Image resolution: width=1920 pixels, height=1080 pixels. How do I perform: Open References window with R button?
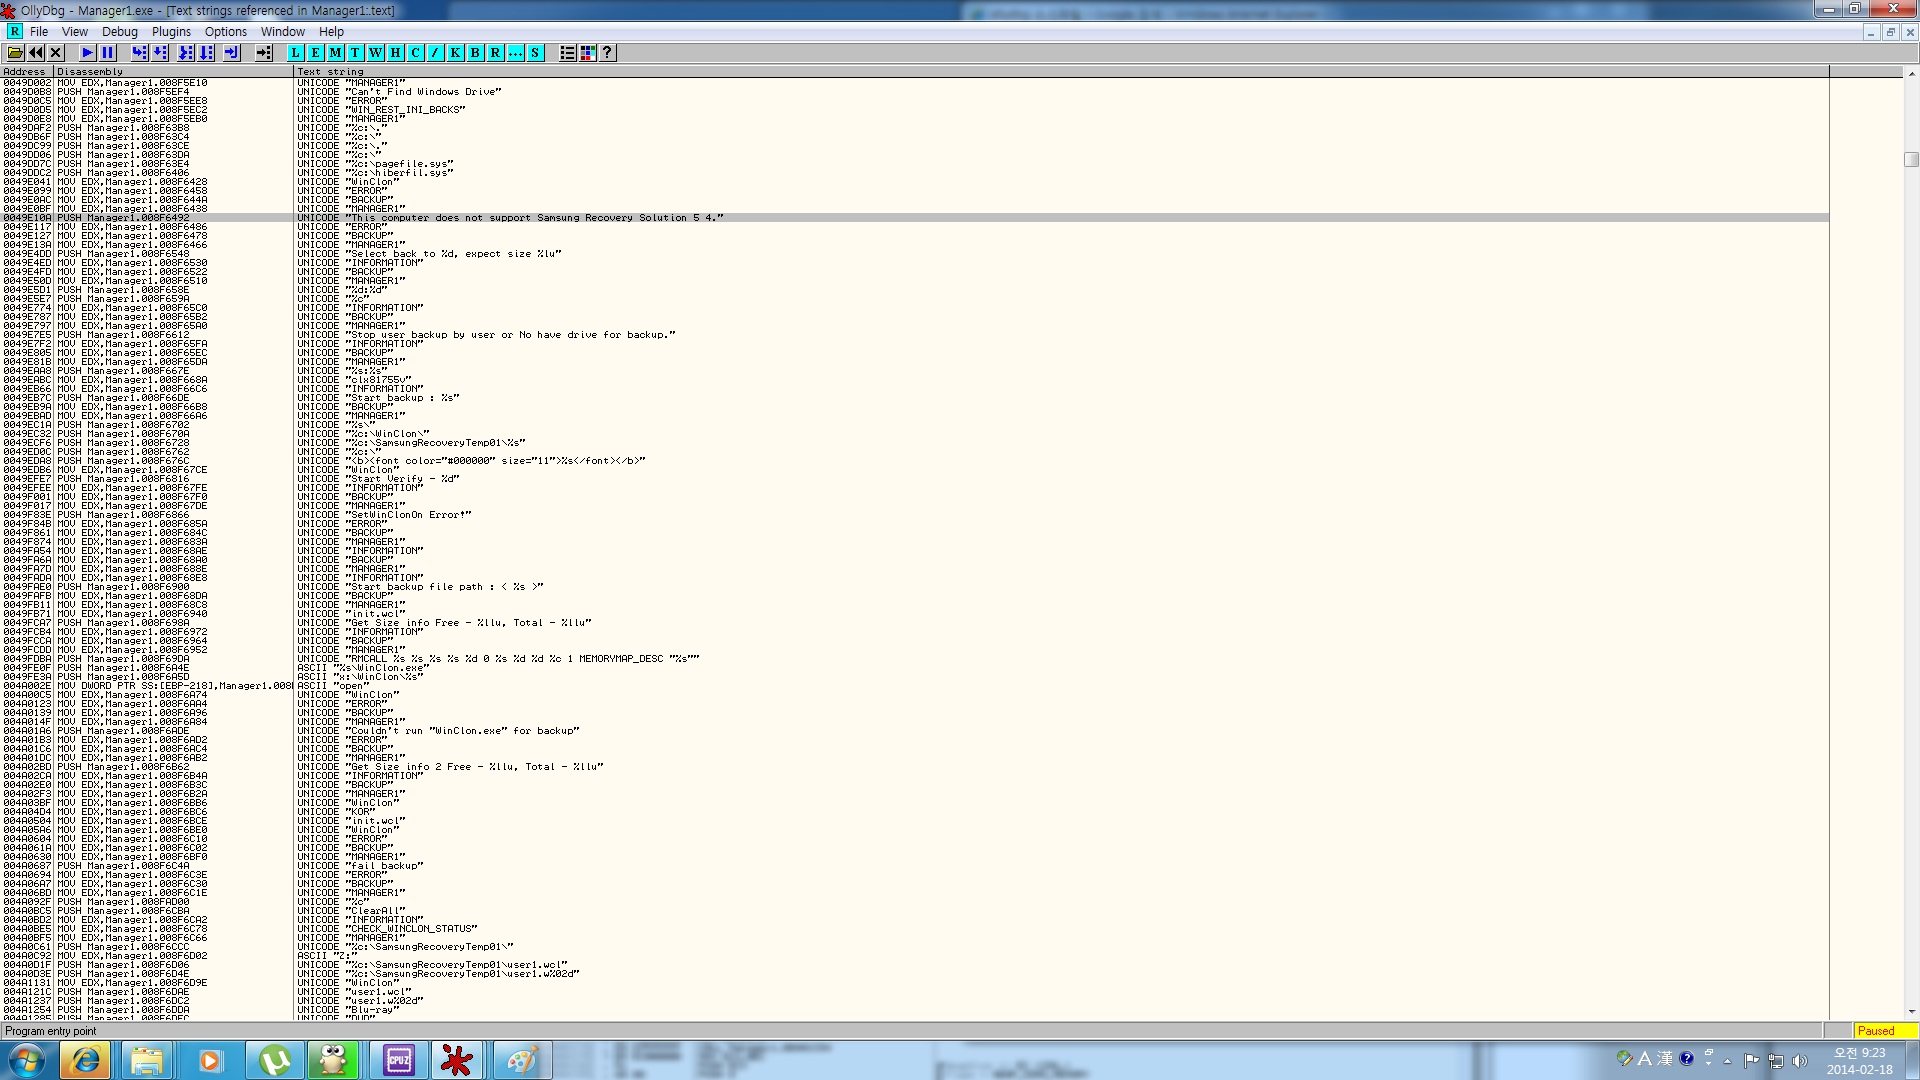click(496, 53)
